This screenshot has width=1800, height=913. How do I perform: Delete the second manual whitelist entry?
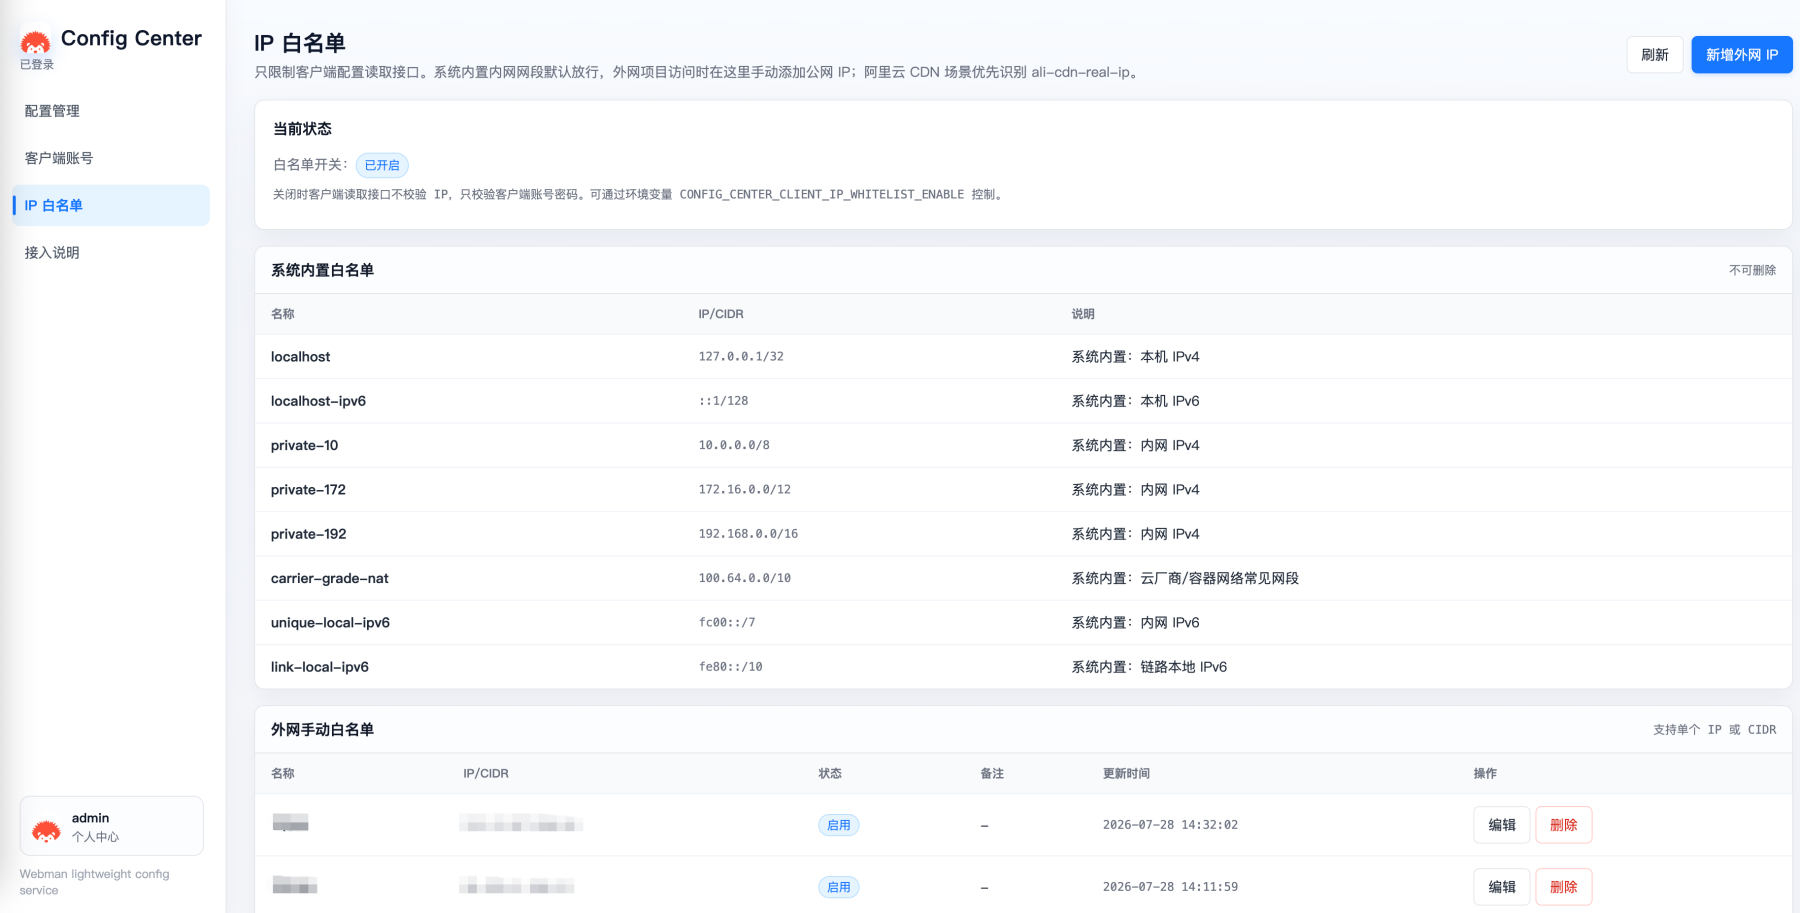pyautogui.click(x=1564, y=887)
